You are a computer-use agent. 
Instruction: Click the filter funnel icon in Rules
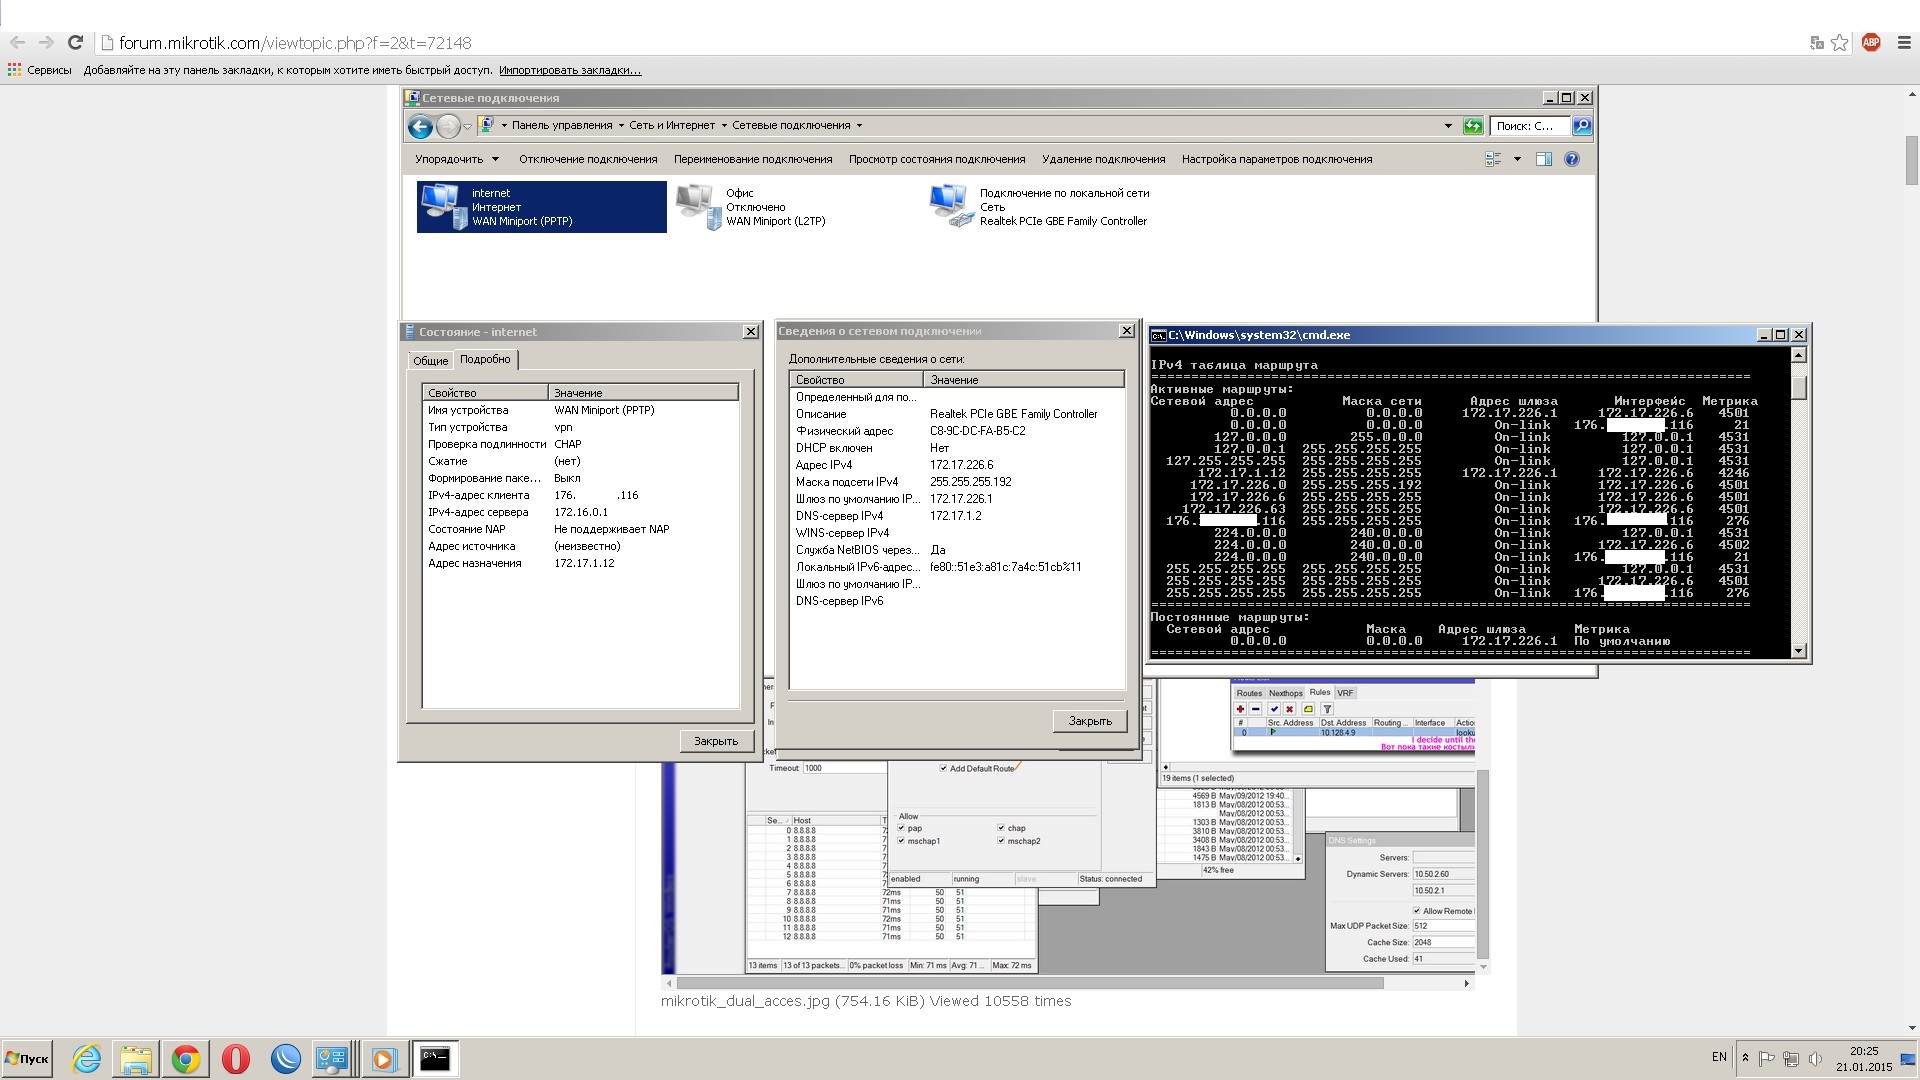point(1327,709)
